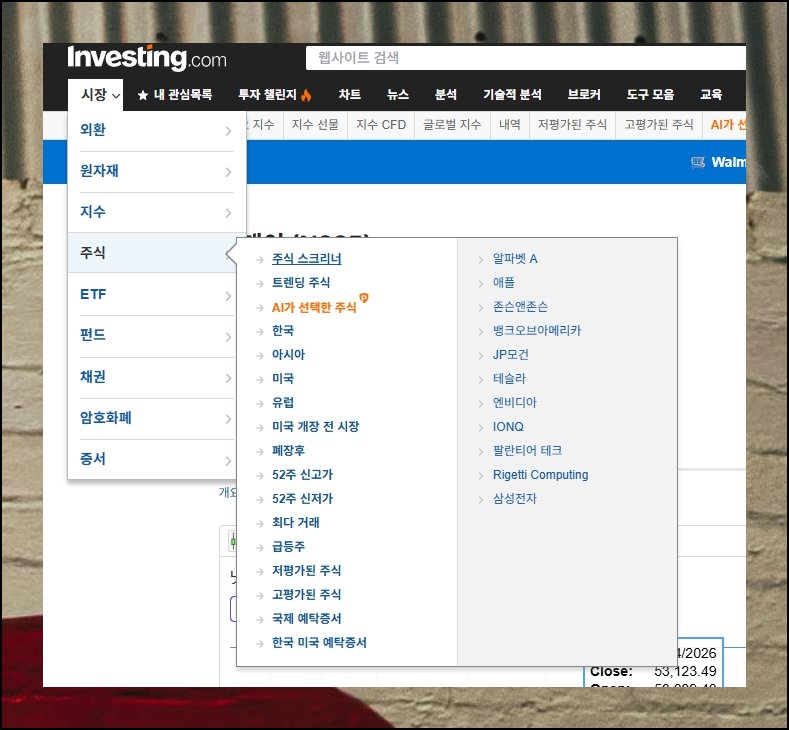The image size is (789, 730).
Task: Open the AI가 선택한 주식 link
Action: [x=314, y=307]
